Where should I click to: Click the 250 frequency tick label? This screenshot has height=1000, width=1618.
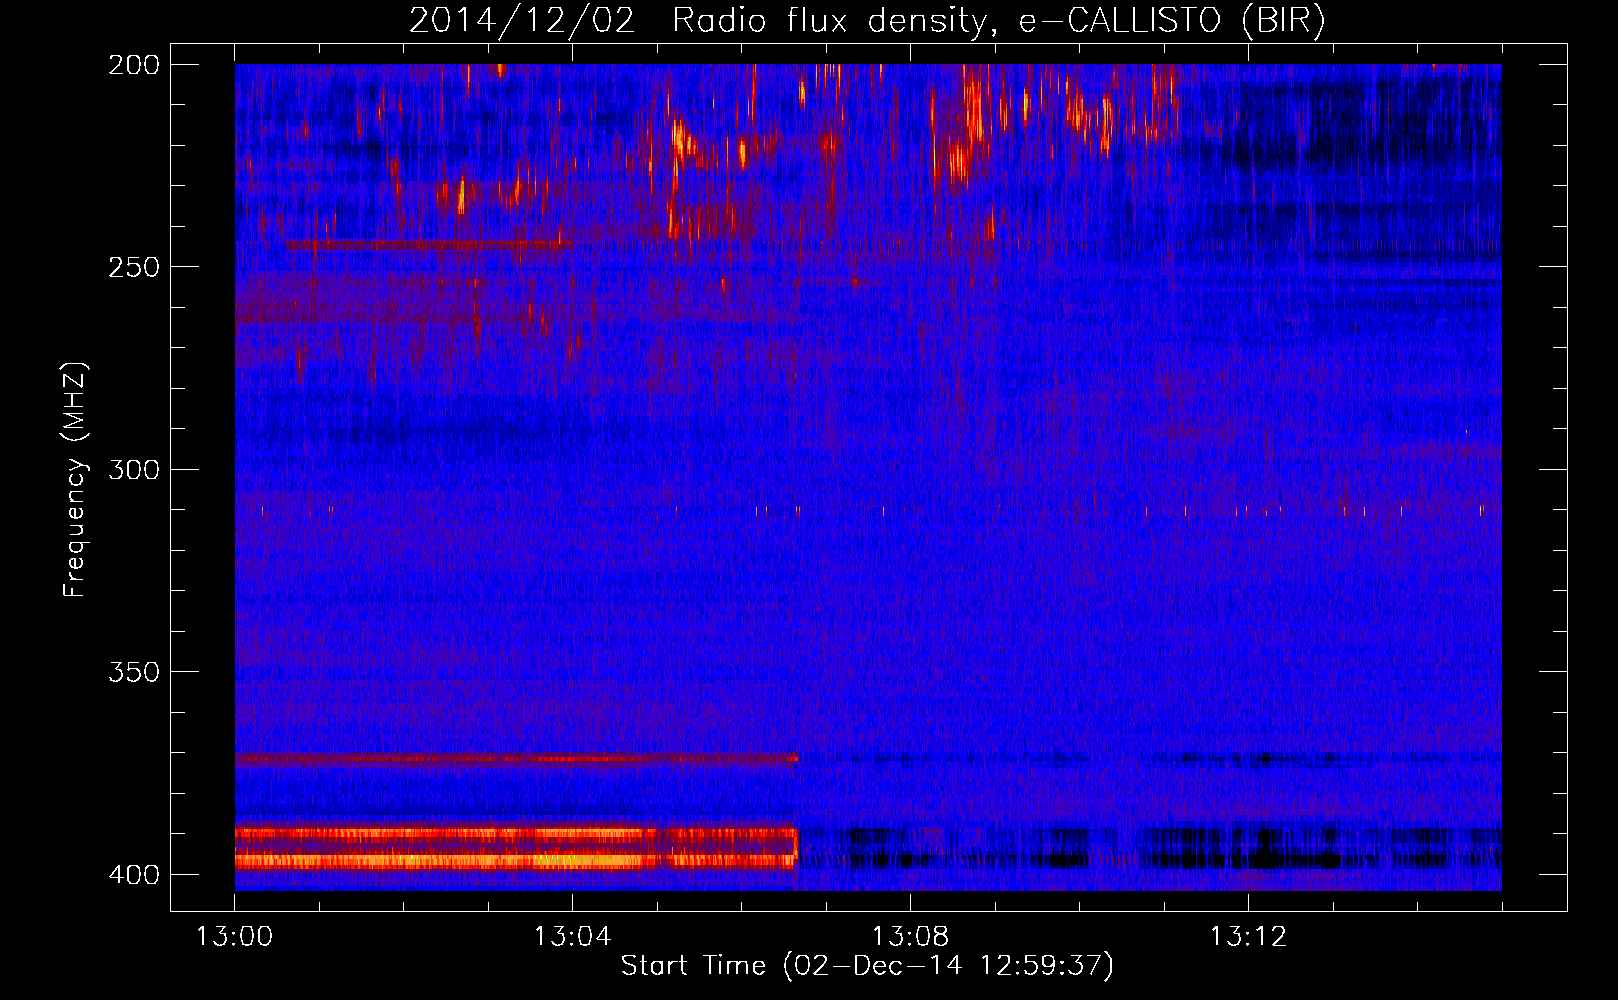click(133, 267)
